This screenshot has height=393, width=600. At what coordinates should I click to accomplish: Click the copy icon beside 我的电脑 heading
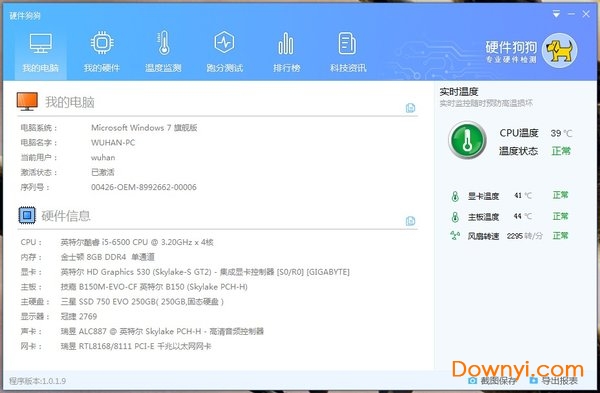click(x=410, y=108)
